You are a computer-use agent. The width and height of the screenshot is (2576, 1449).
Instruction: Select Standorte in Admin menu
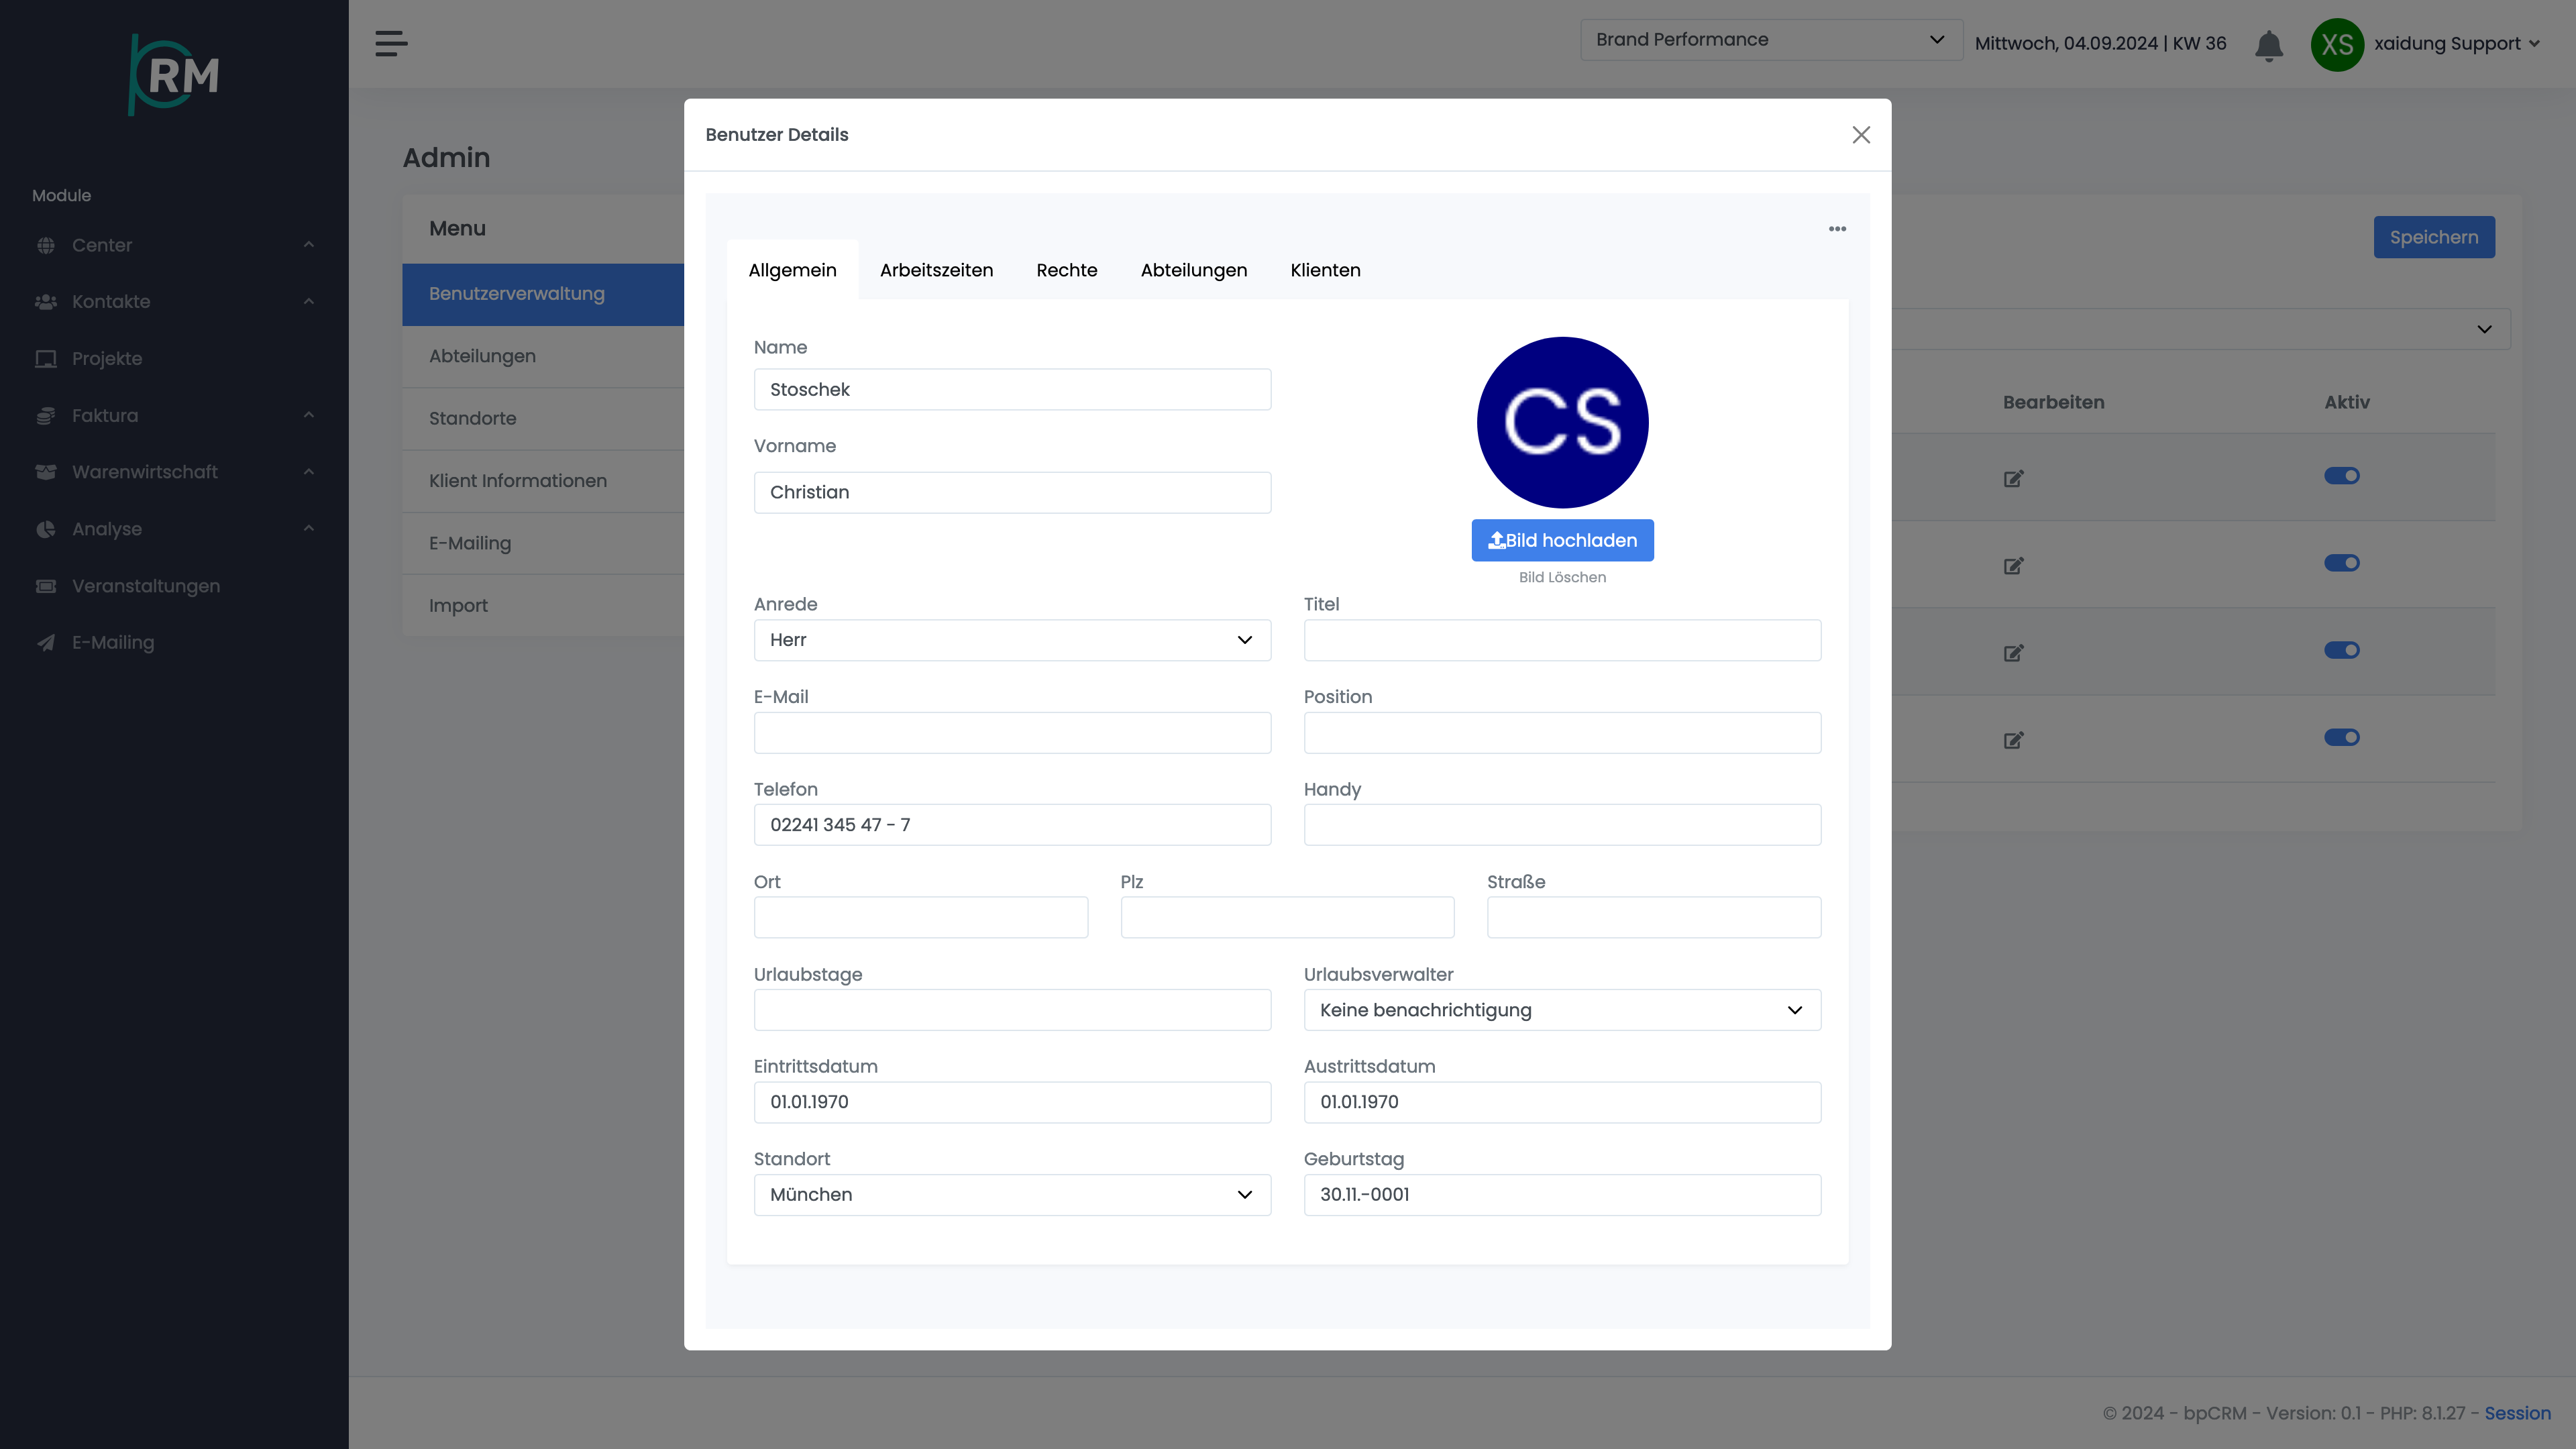[543, 418]
